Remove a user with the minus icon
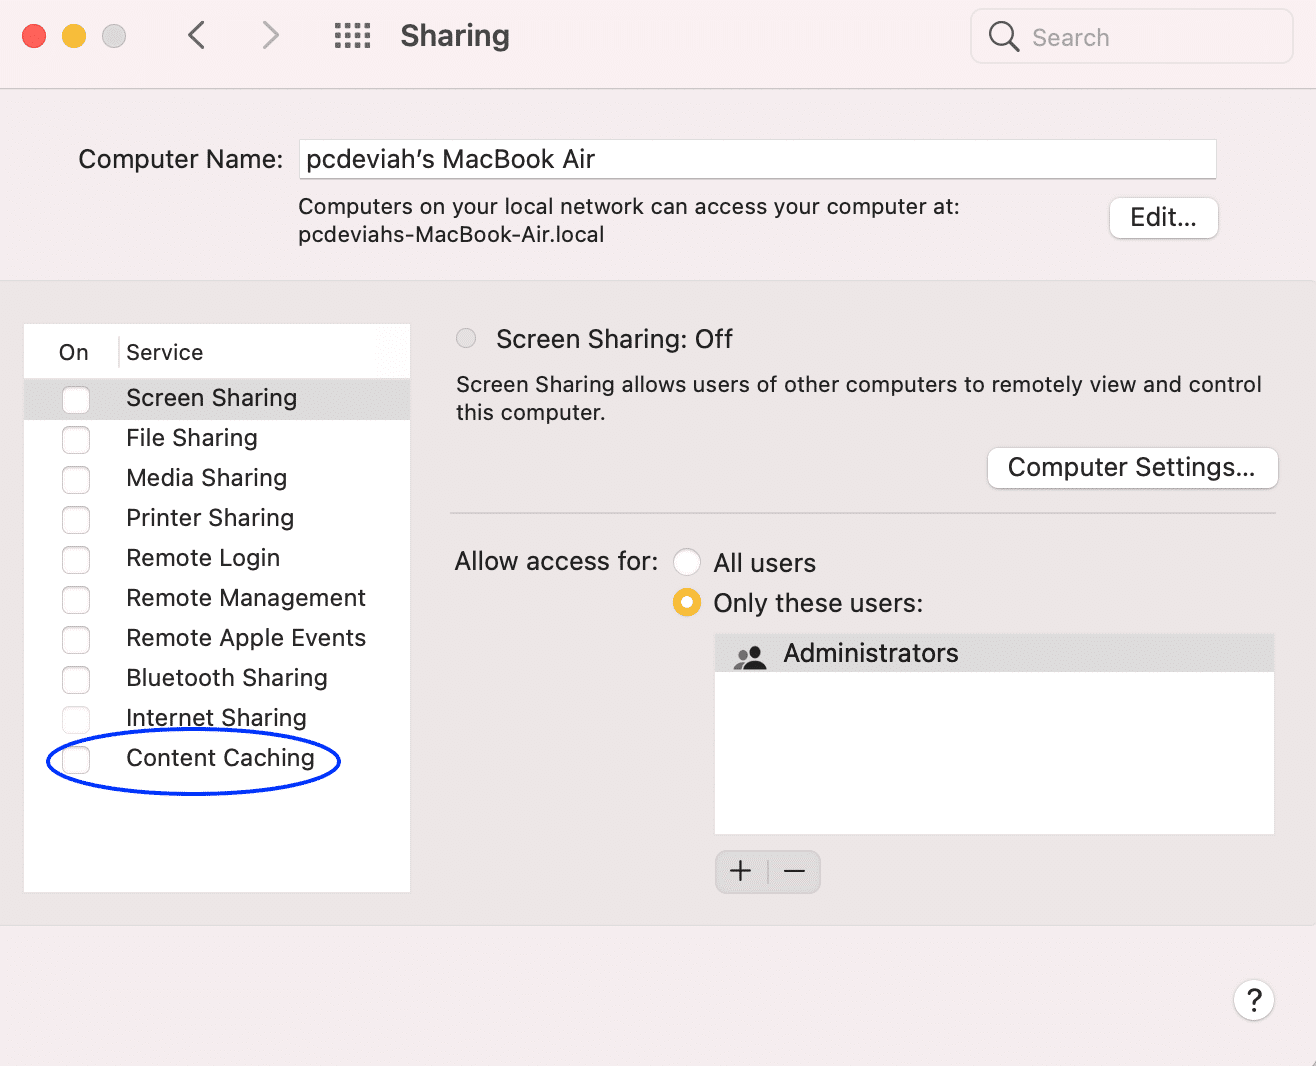This screenshot has height=1066, width=1316. pyautogui.click(x=794, y=871)
